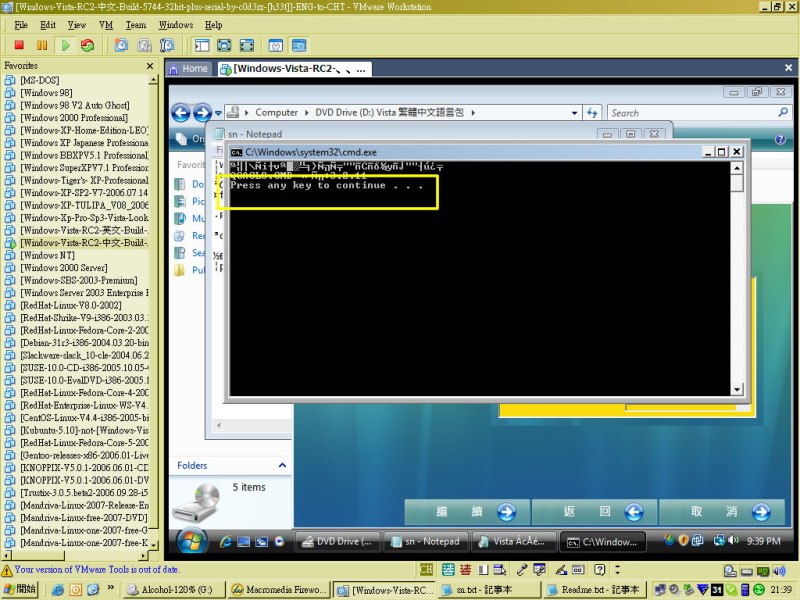Screen dimensions: 800x600
Task: Click the green Power On play icon
Action: [65, 45]
